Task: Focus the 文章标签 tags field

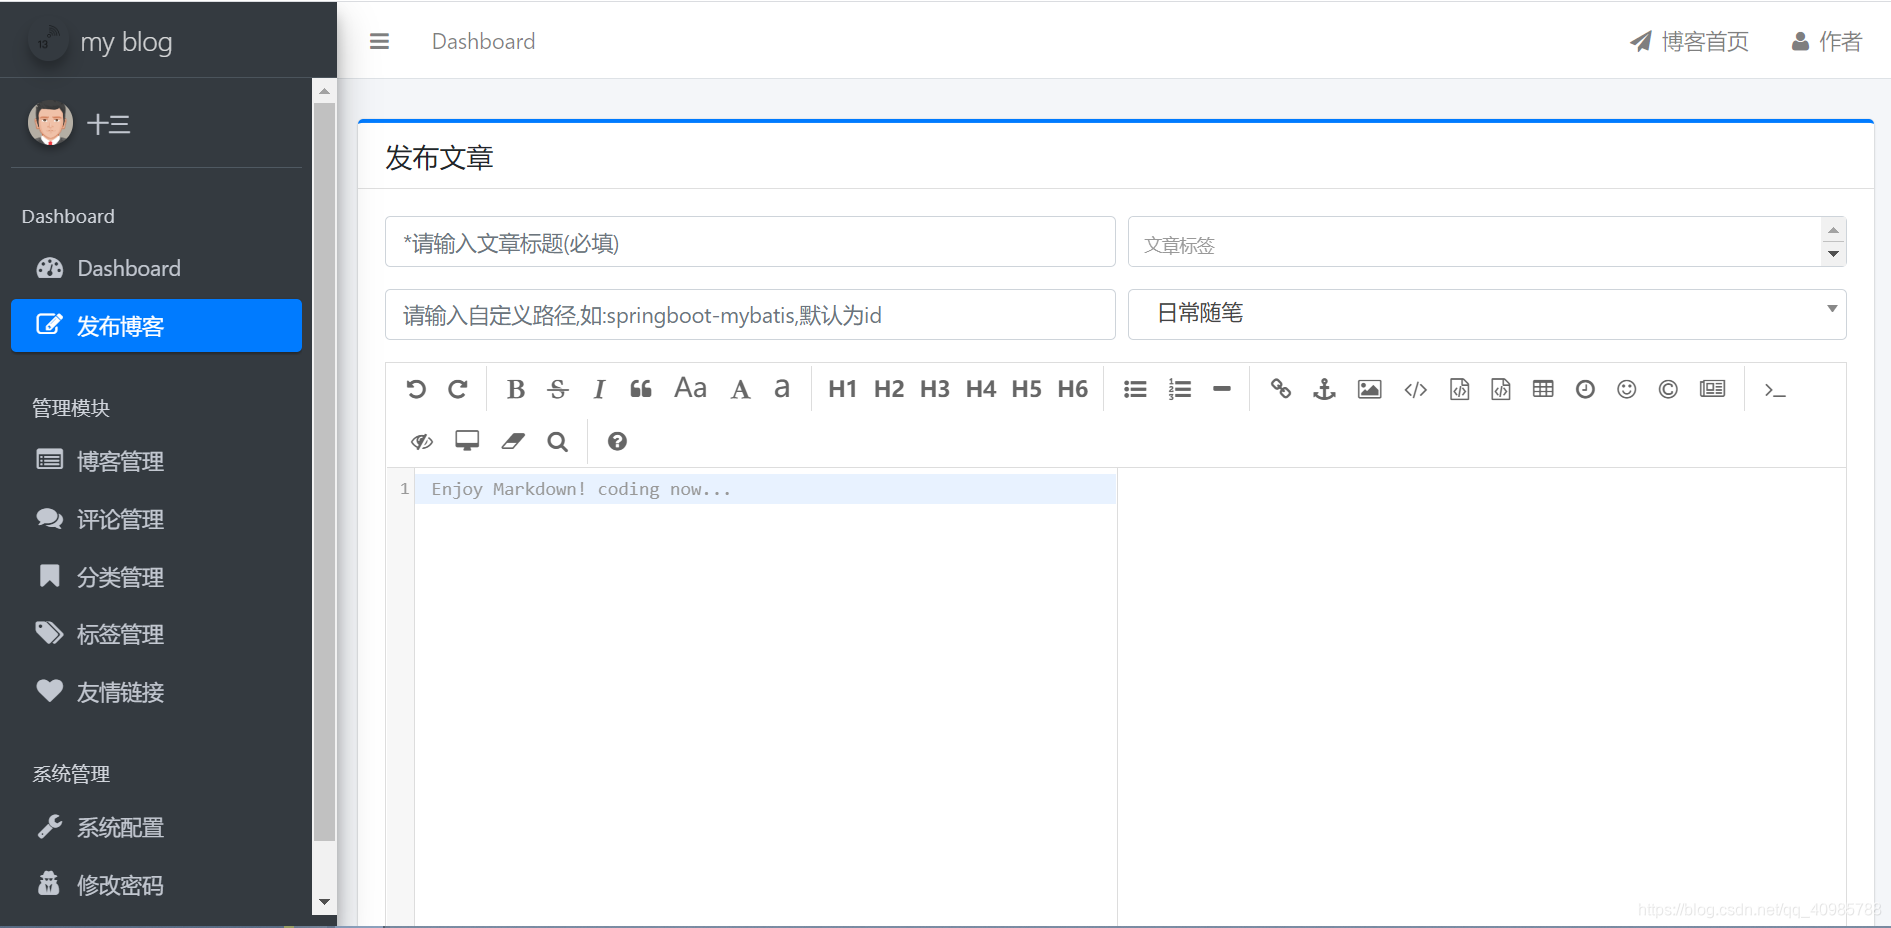Action: click(1475, 242)
